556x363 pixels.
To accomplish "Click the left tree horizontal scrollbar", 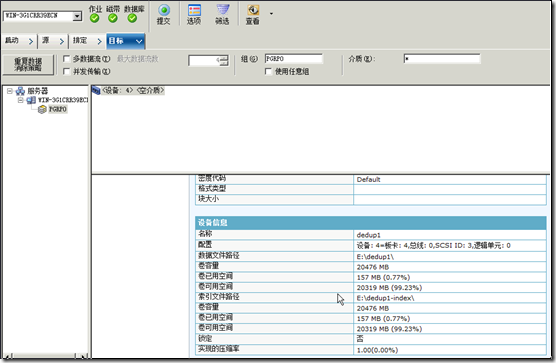I will 44,356.
